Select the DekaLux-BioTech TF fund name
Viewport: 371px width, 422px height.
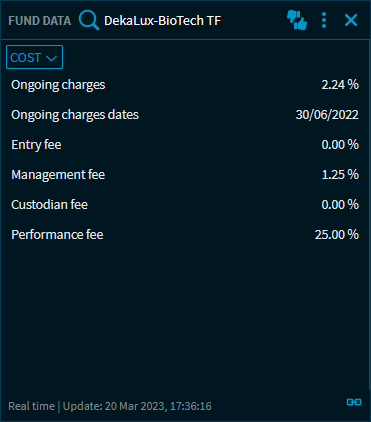tap(162, 21)
